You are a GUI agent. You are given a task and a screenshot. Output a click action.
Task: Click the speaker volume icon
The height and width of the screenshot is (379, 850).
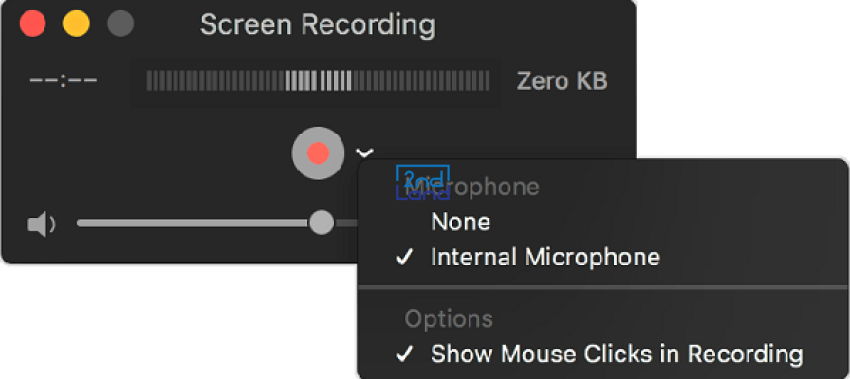tap(41, 224)
